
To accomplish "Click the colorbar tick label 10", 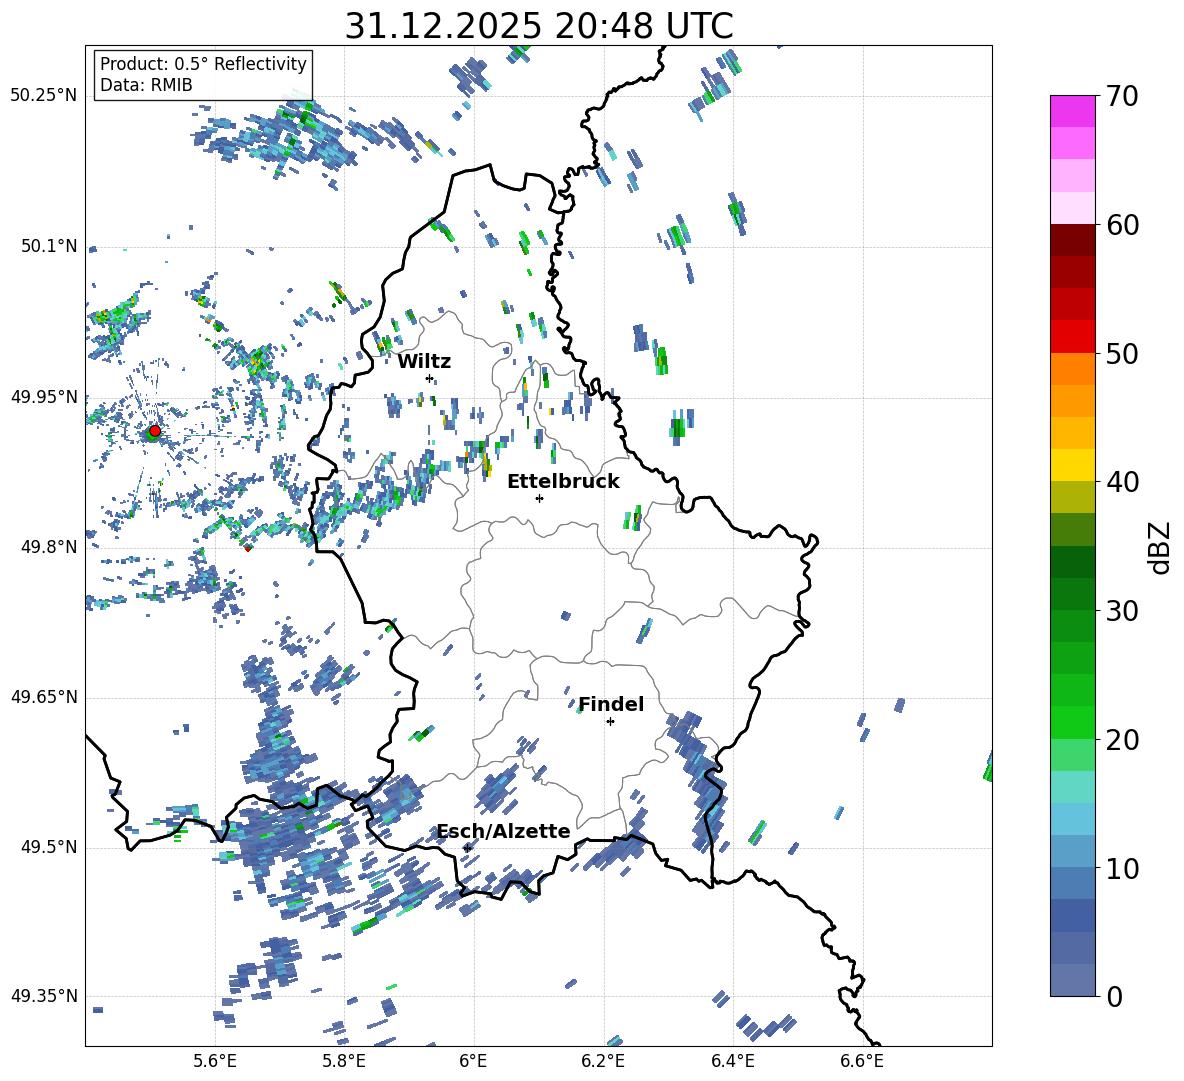I will (1122, 868).
